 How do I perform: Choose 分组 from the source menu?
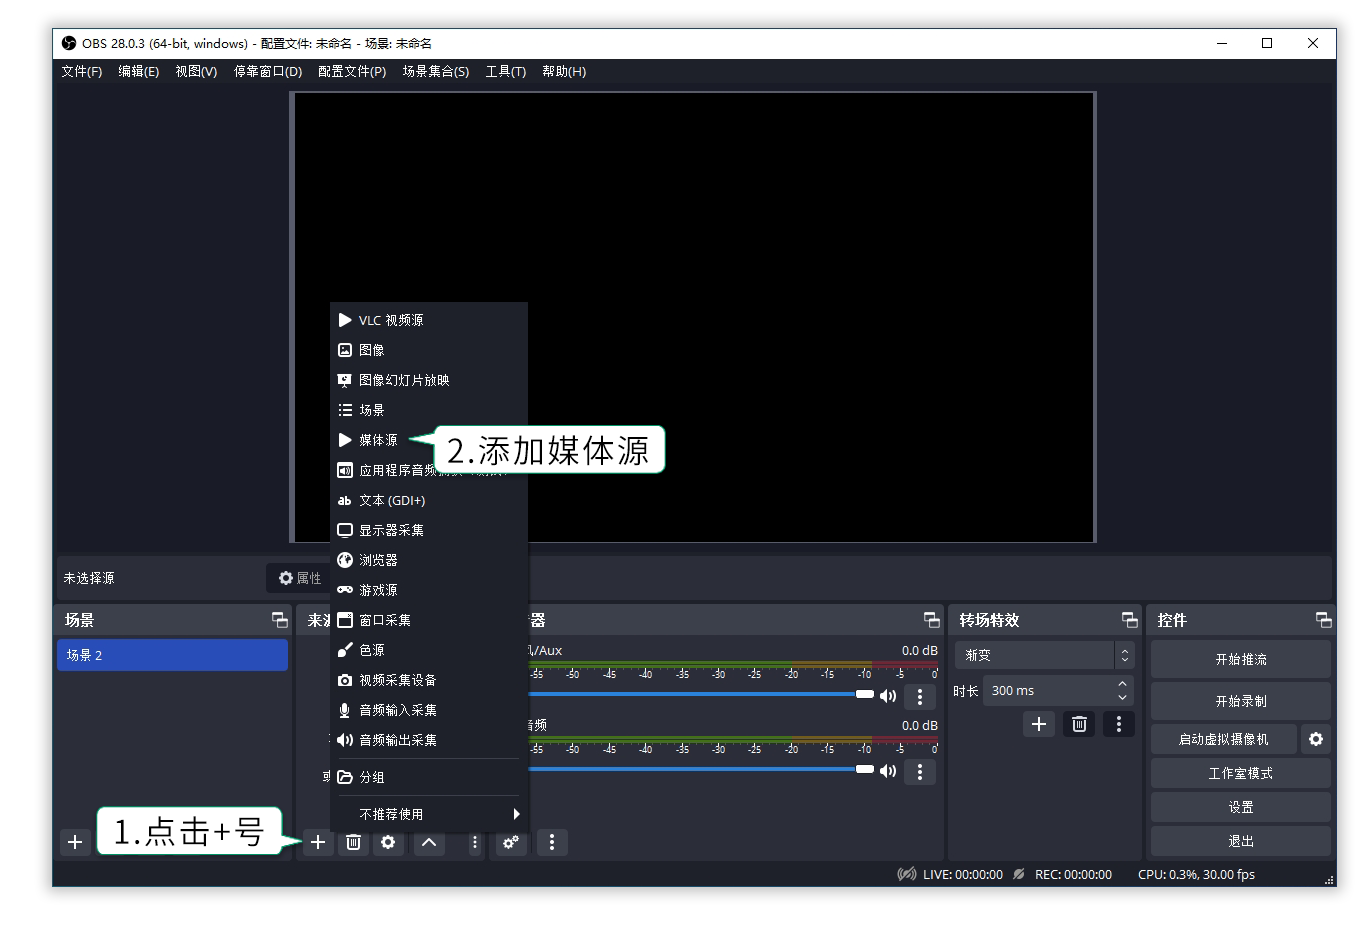[429, 777]
